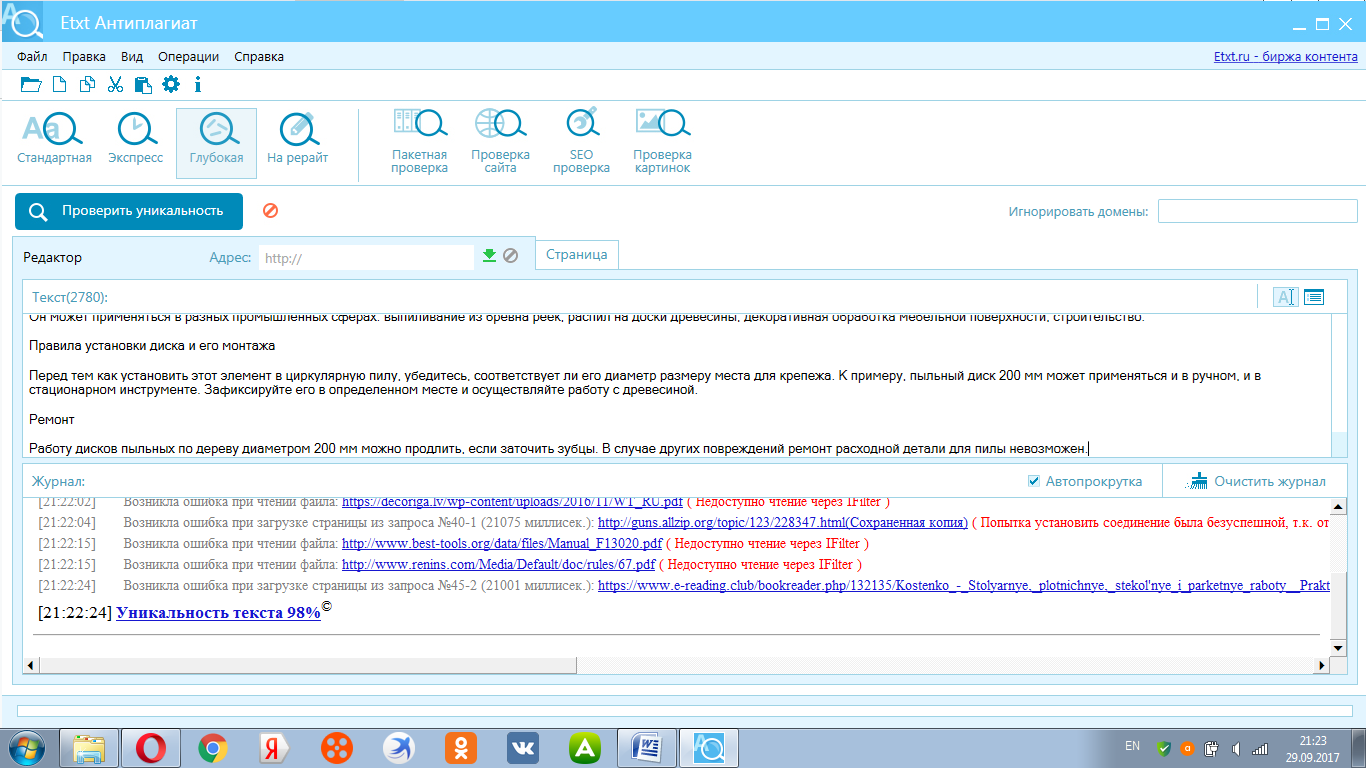Click red stop check icon
1366x768 pixels.
(270, 211)
